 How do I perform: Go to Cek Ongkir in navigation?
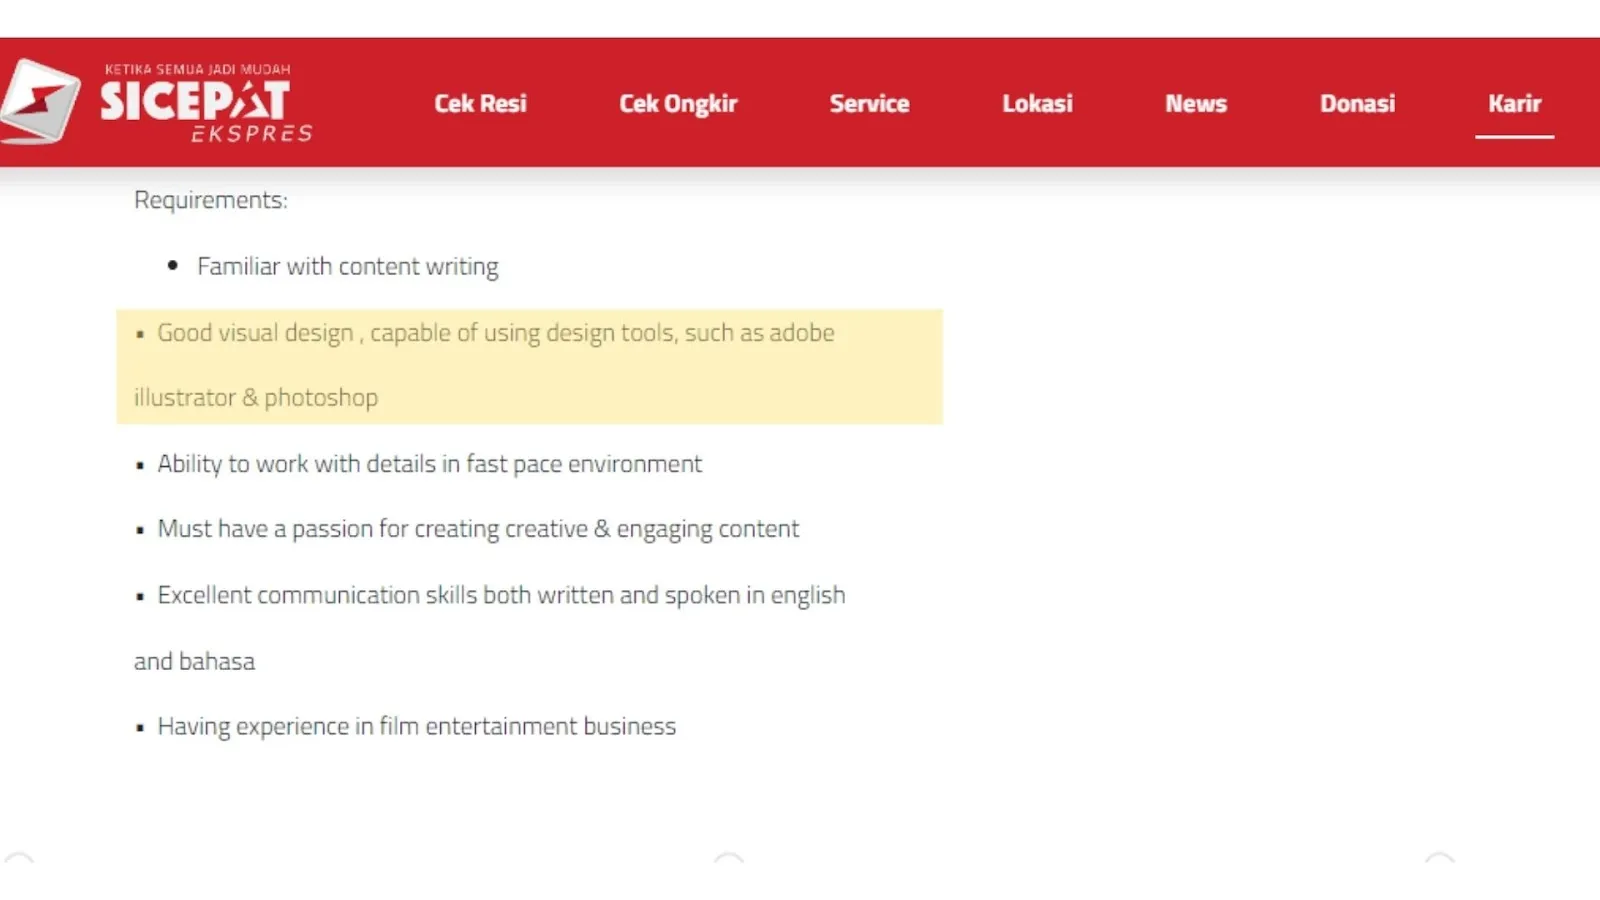678,103
